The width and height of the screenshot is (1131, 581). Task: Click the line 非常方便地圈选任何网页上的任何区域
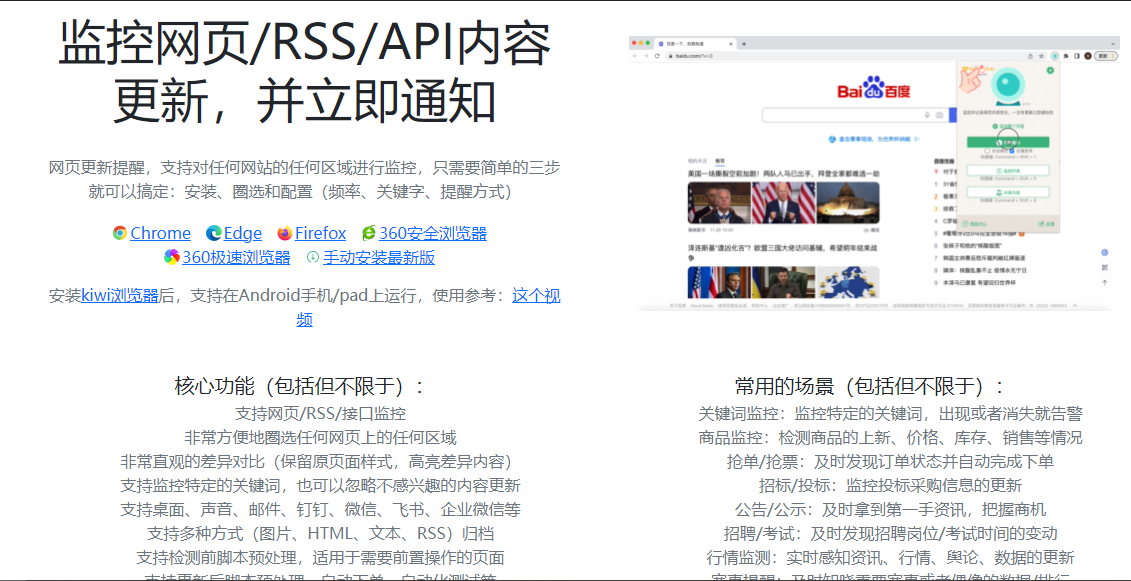(x=321, y=437)
